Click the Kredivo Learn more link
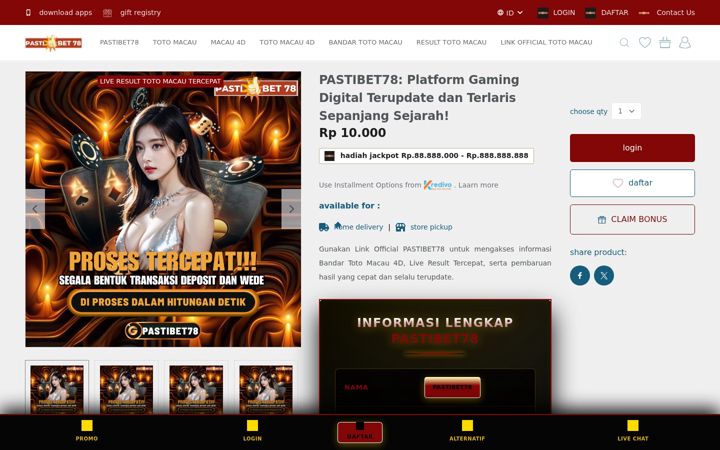Screen dimensions: 720x450 pyautogui.click(x=478, y=185)
